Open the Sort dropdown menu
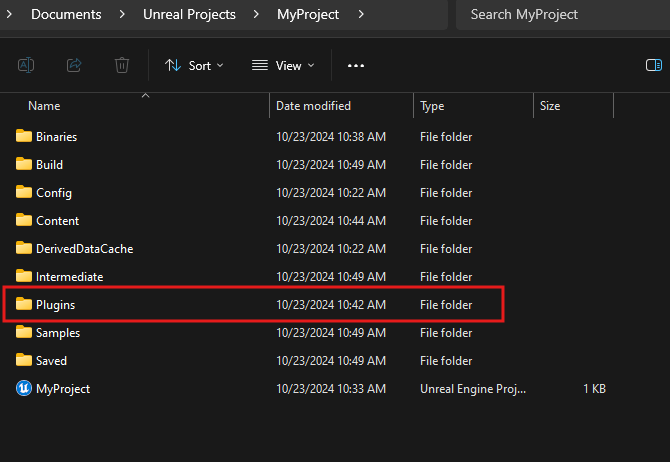 click(x=194, y=65)
